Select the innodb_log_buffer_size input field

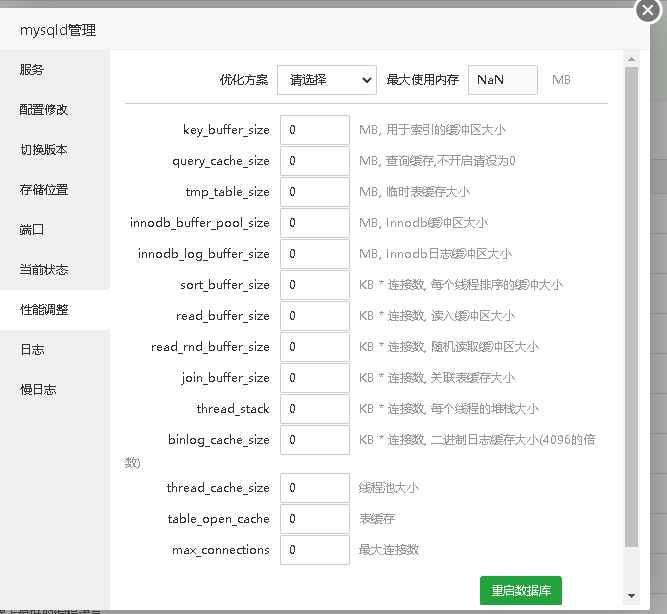(315, 254)
